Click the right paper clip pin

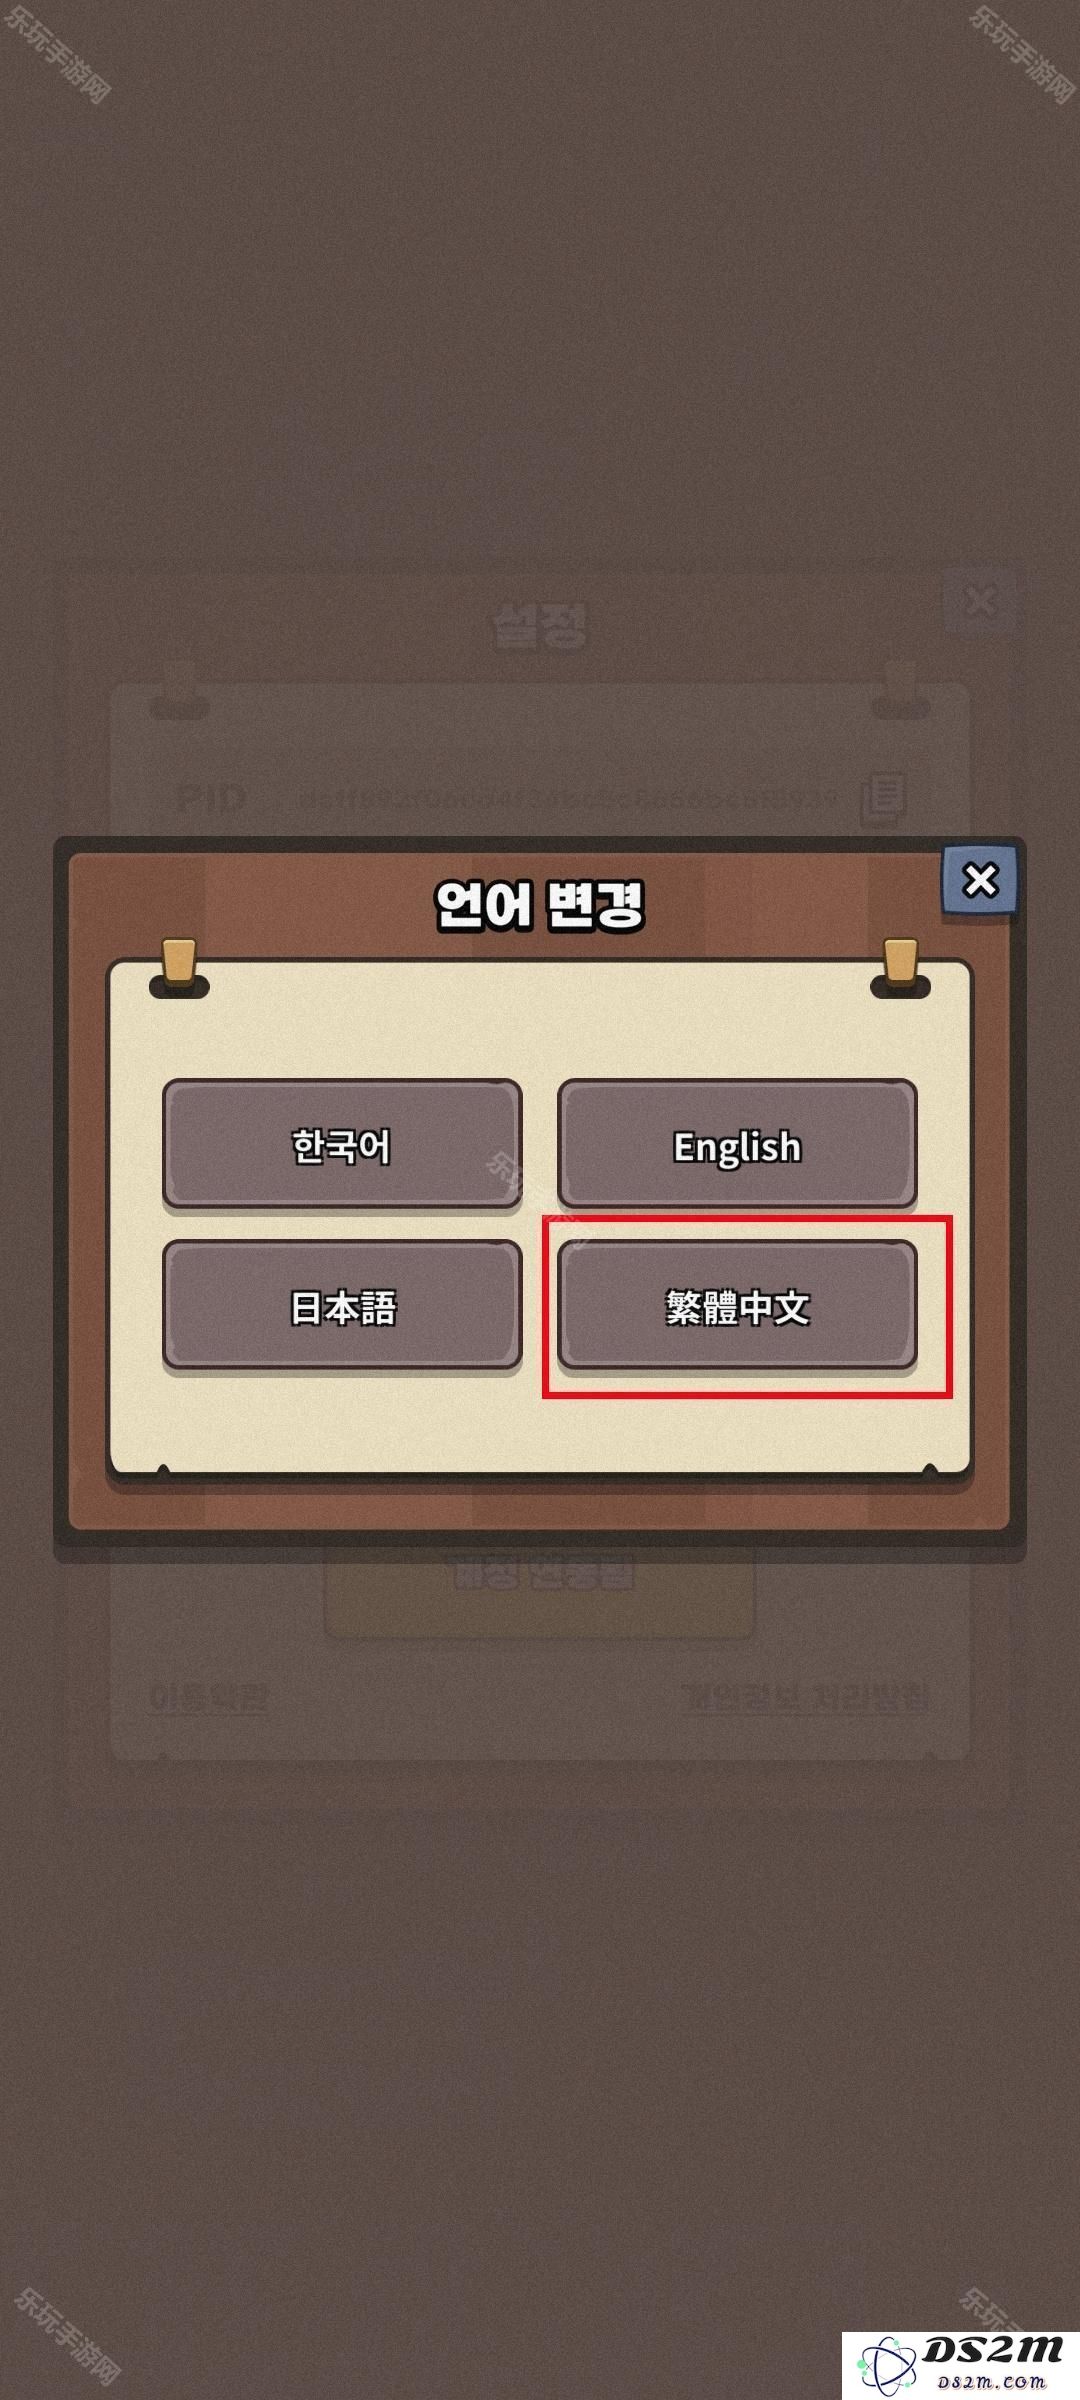point(900,967)
